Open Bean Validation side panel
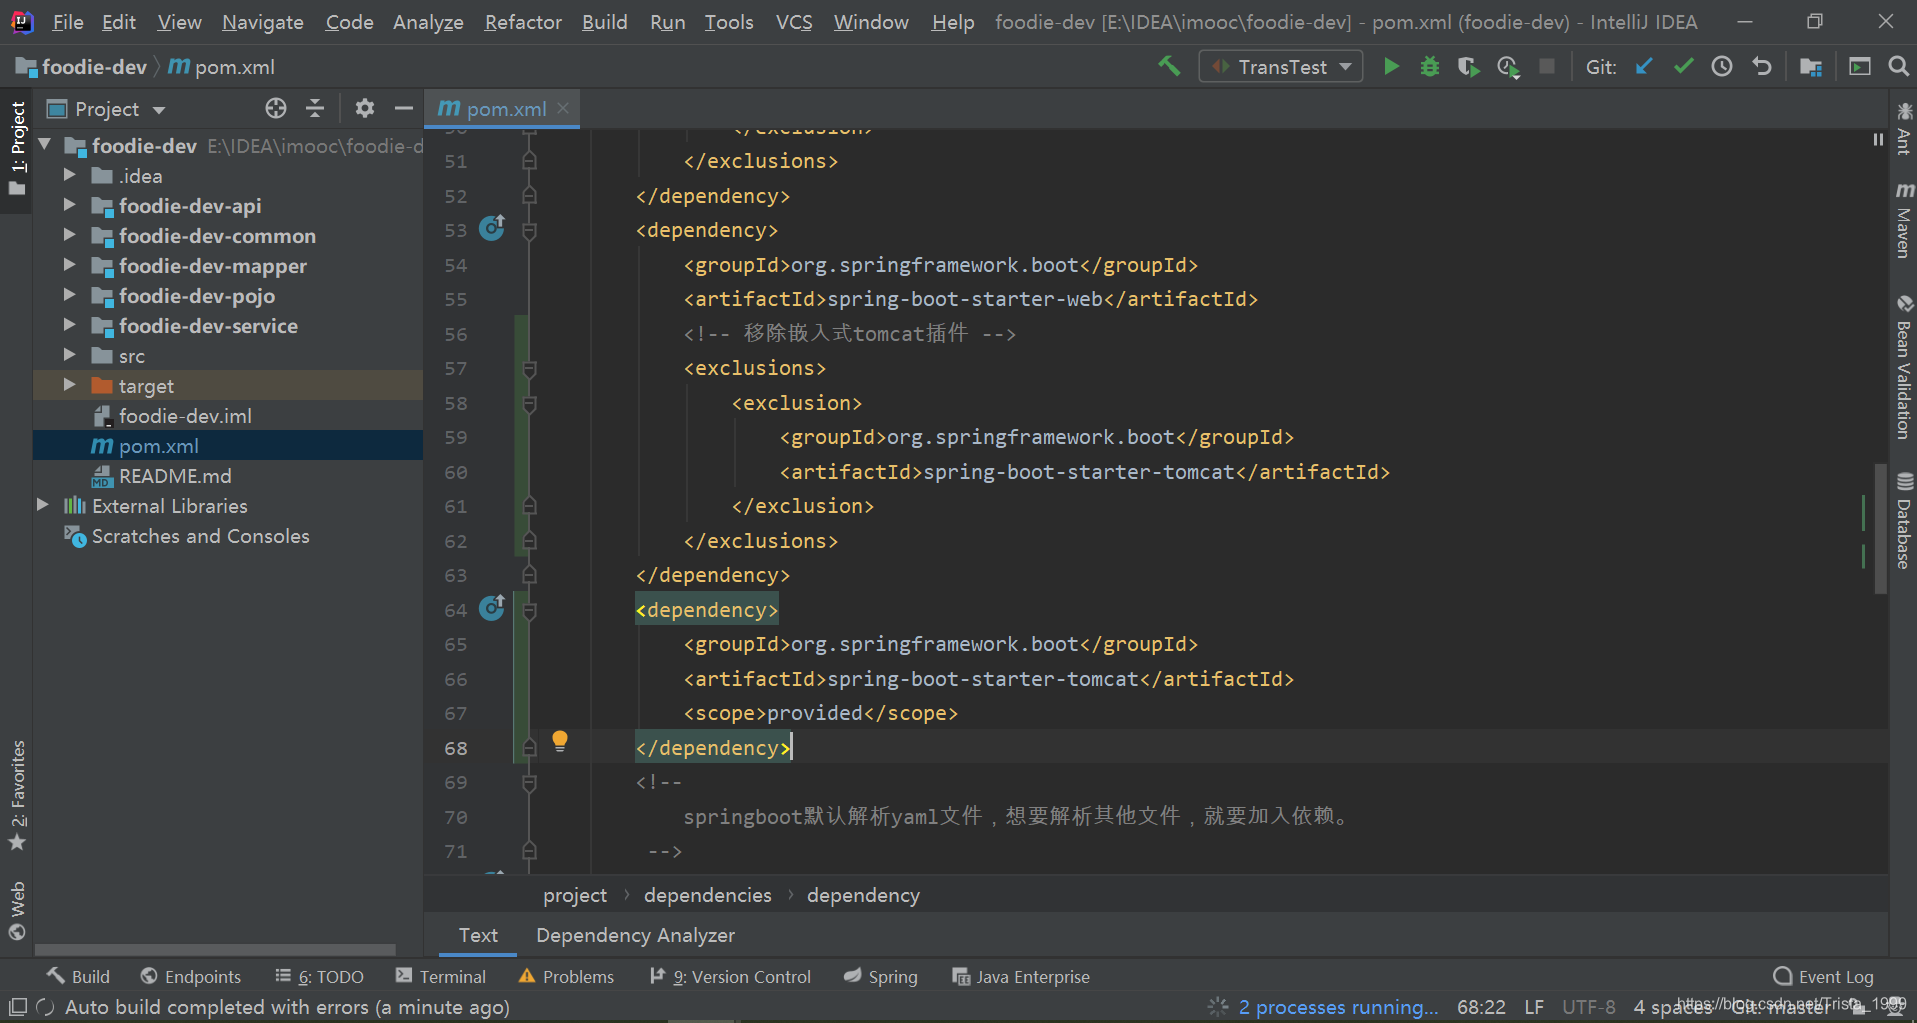Image resolution: width=1917 pixels, height=1023 pixels. coord(1903,368)
